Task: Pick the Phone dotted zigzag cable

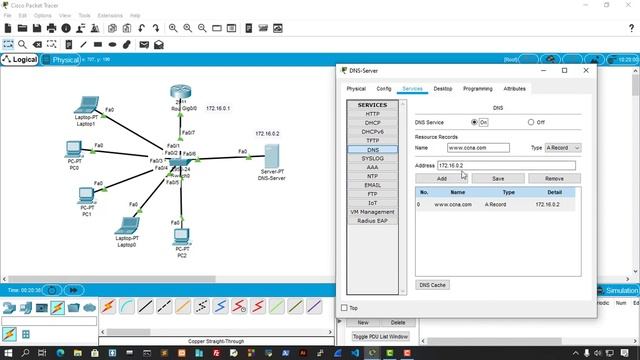Action: tap(202, 307)
